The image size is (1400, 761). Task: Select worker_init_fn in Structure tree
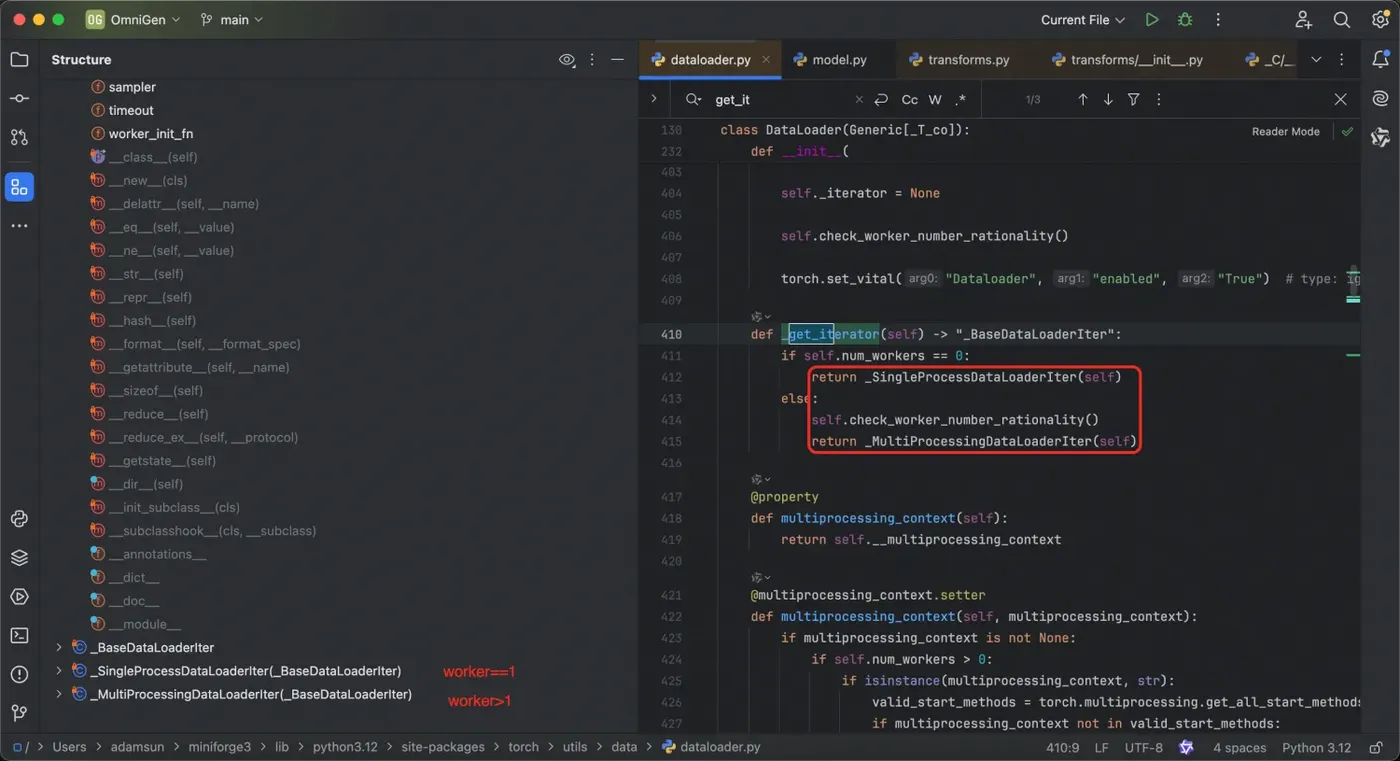coord(151,134)
